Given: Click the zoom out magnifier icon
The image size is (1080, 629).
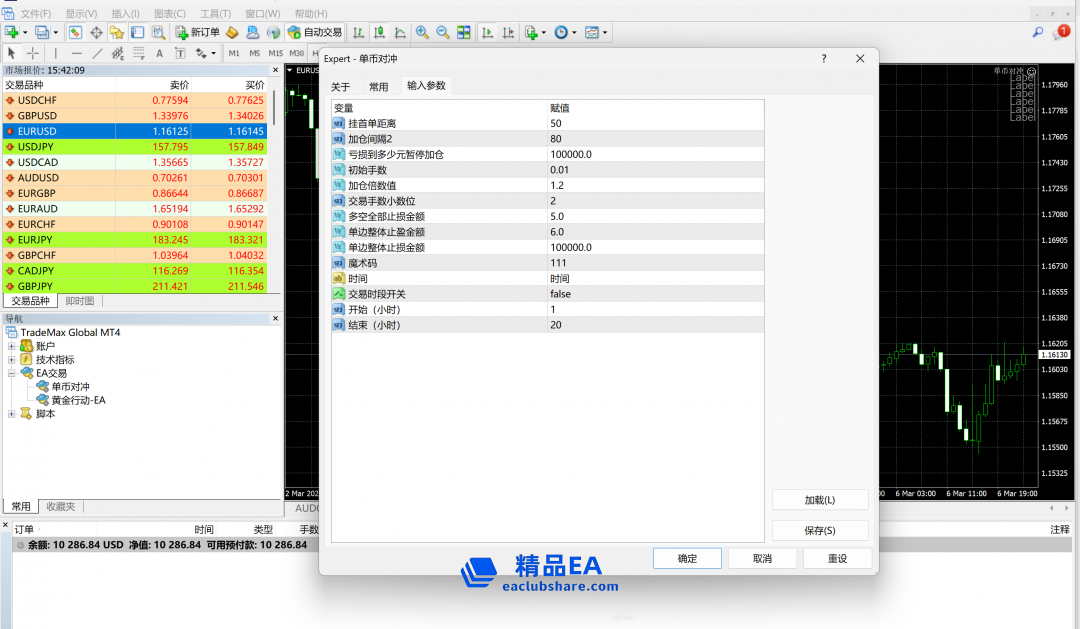Looking at the screenshot, I should pyautogui.click(x=442, y=32).
